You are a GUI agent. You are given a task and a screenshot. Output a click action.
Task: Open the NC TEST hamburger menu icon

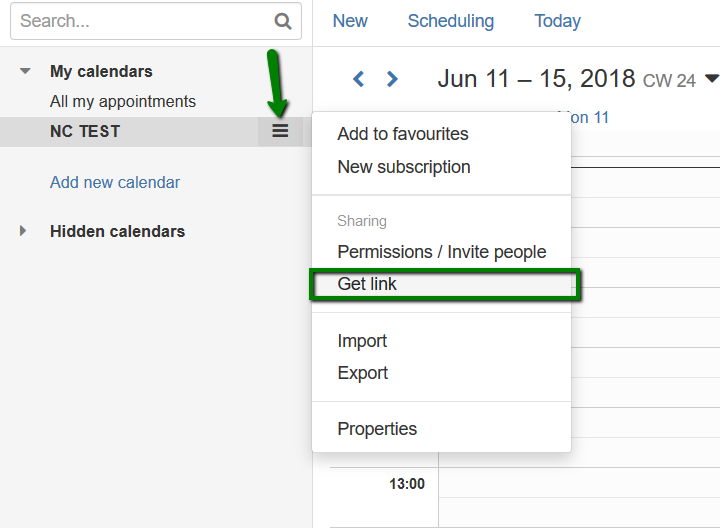280,131
